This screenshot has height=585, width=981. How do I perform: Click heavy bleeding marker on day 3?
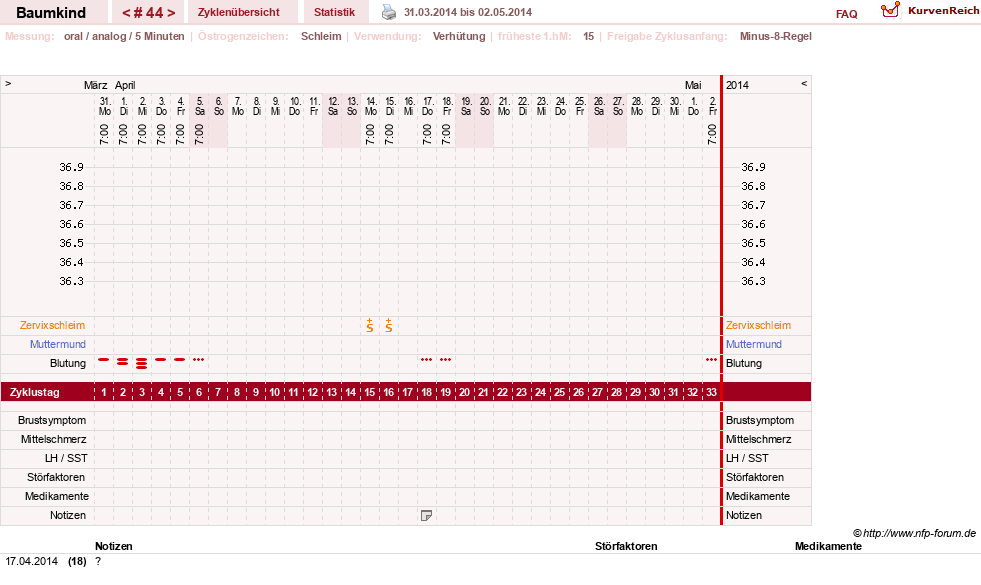pos(141,363)
